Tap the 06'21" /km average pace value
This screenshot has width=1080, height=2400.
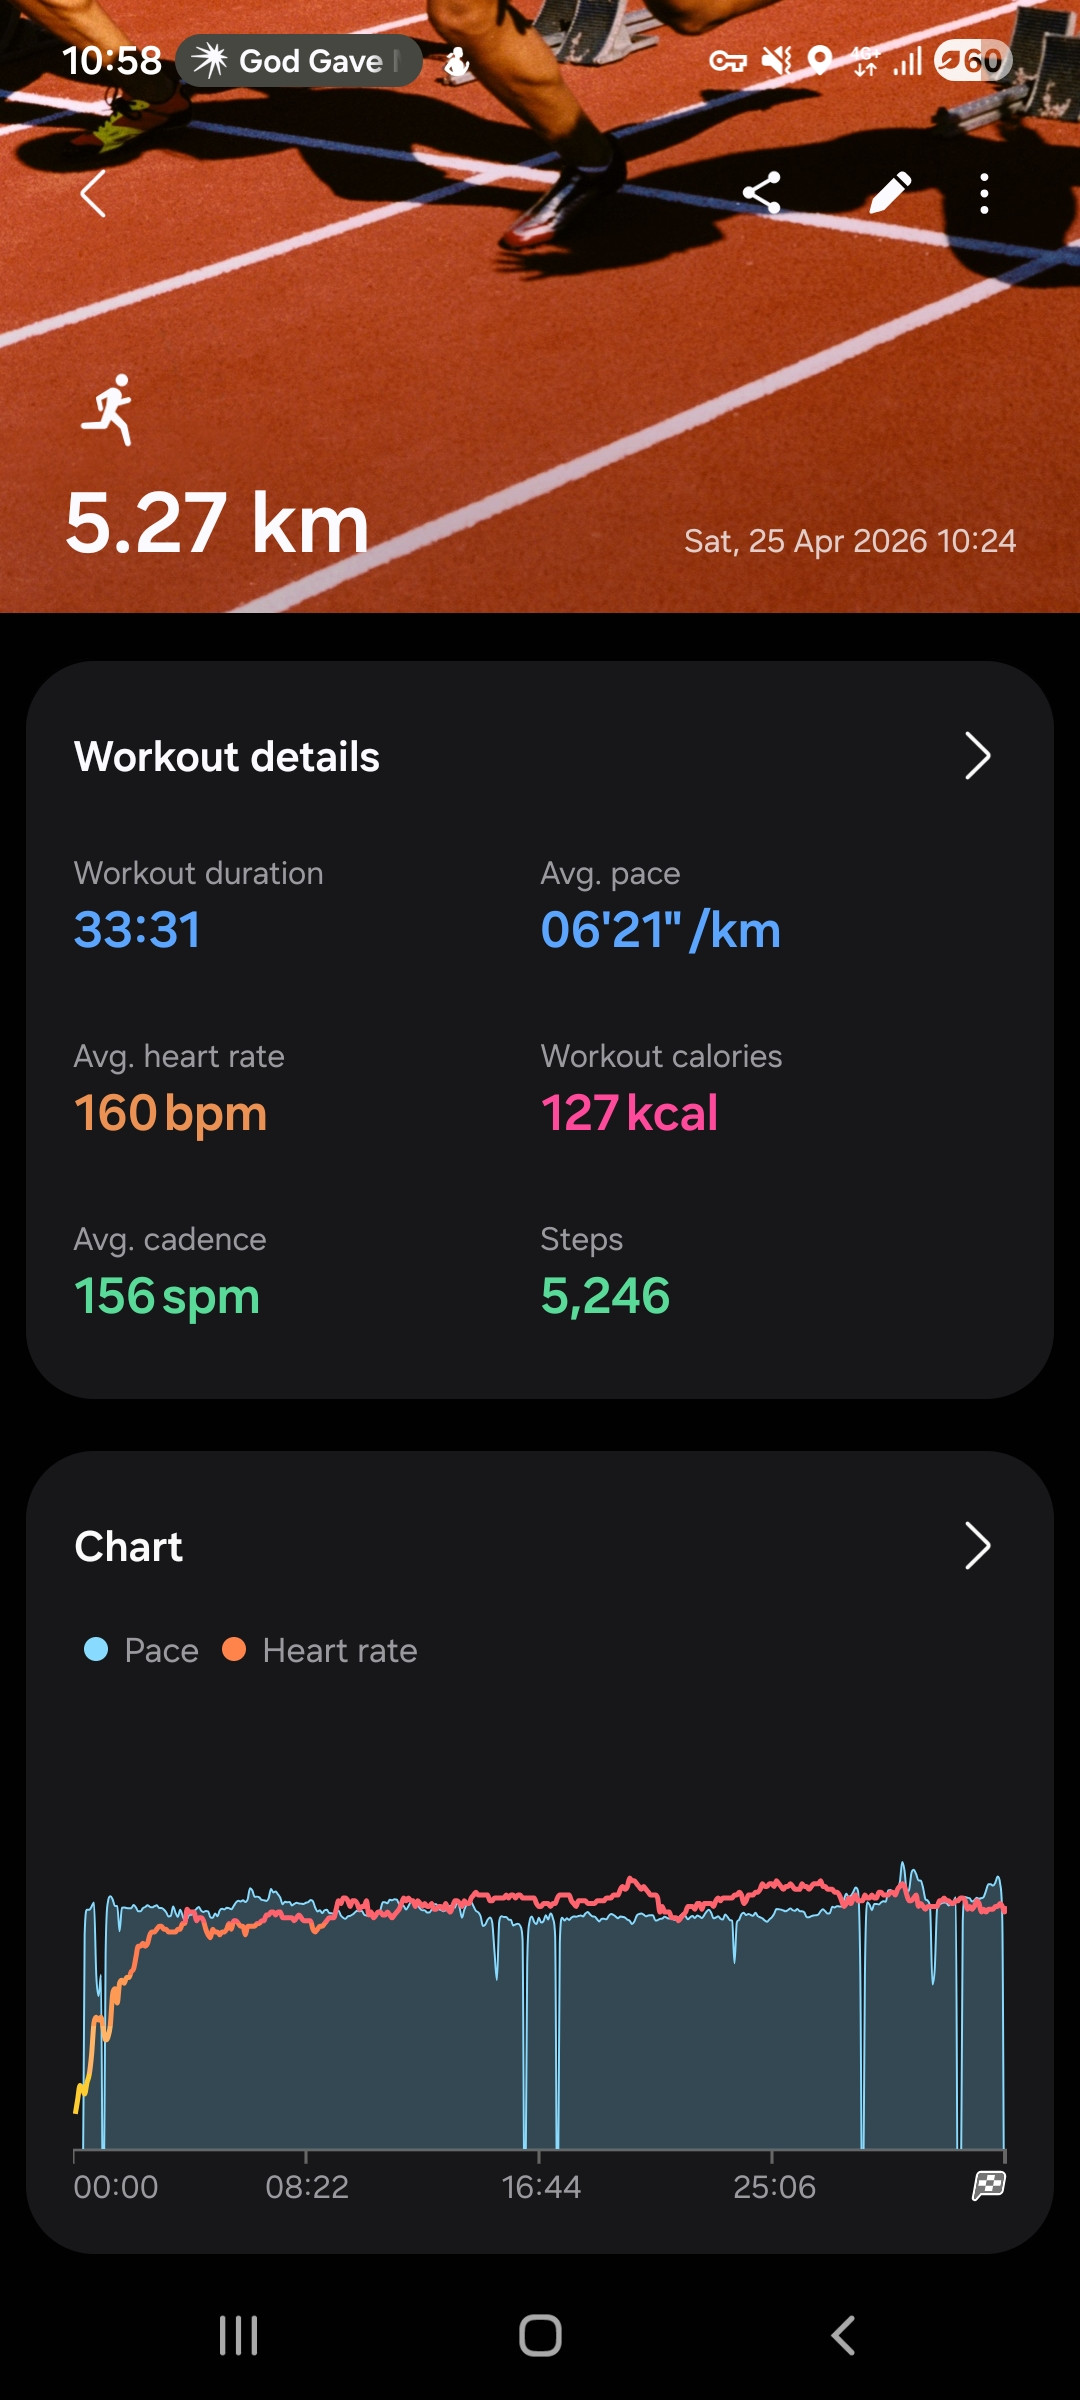coord(660,930)
